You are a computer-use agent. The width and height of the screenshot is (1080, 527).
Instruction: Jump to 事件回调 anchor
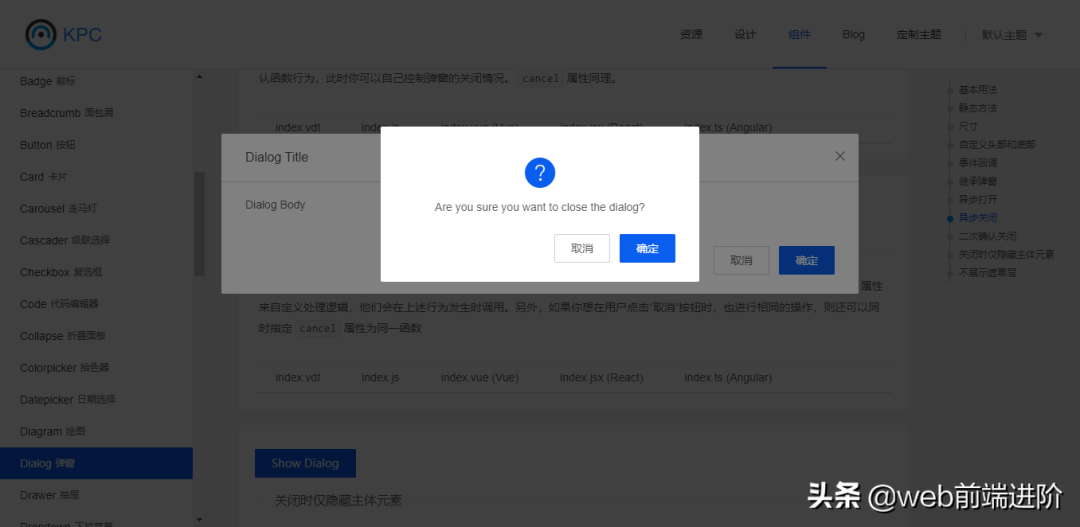[x=977, y=163]
